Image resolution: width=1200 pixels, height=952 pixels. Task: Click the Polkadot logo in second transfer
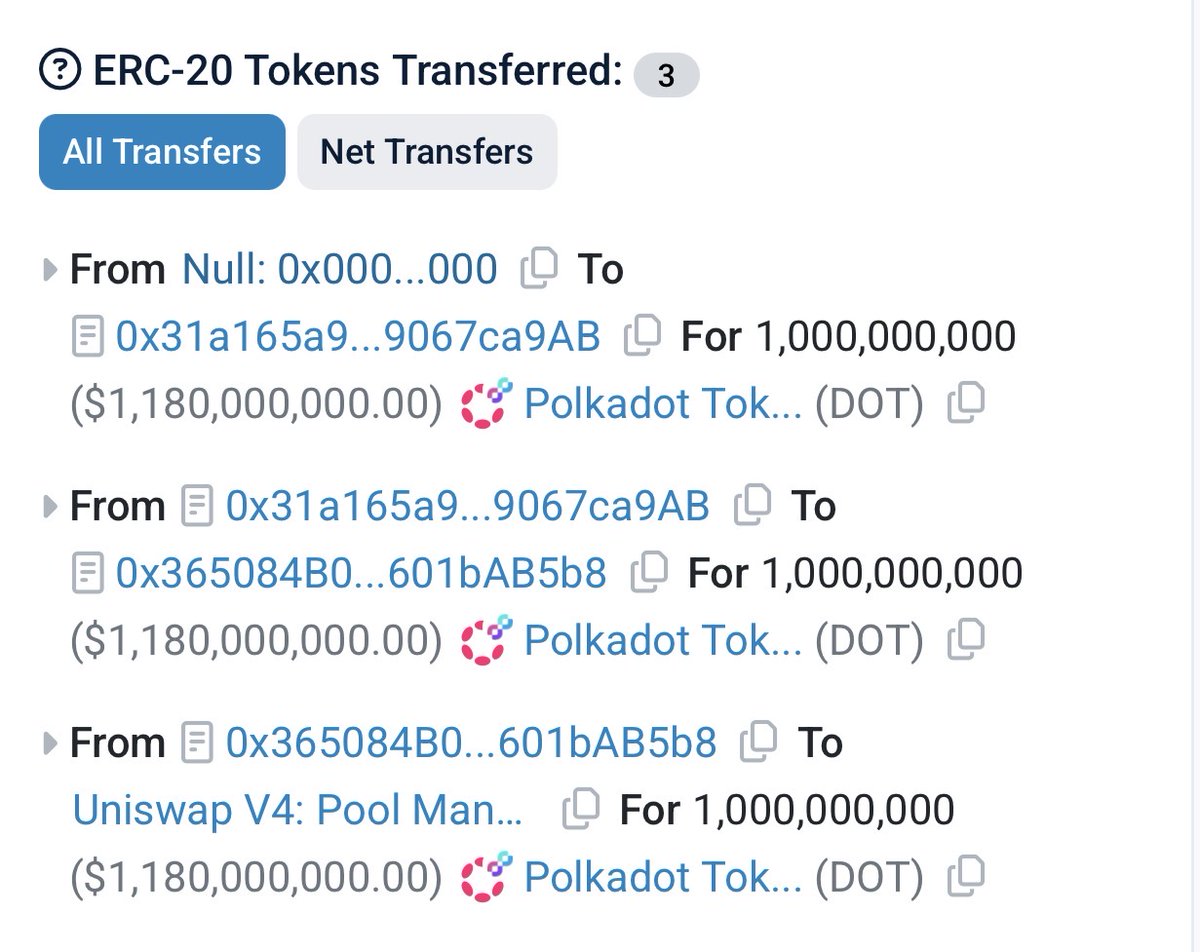pos(486,640)
